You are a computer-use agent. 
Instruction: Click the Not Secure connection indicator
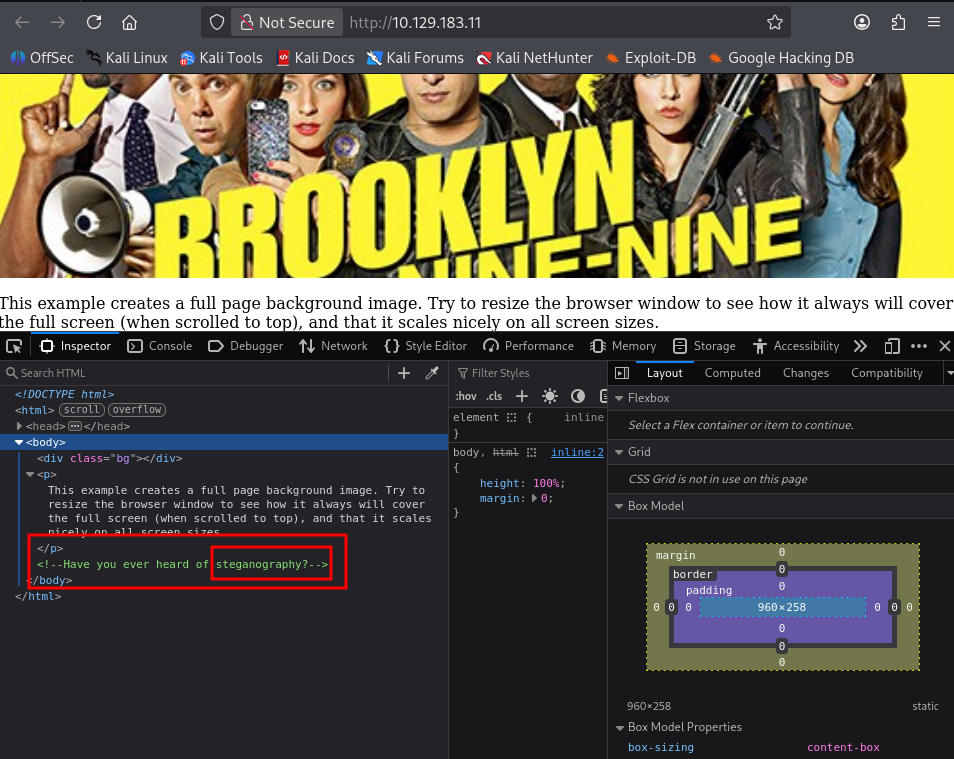[287, 23]
